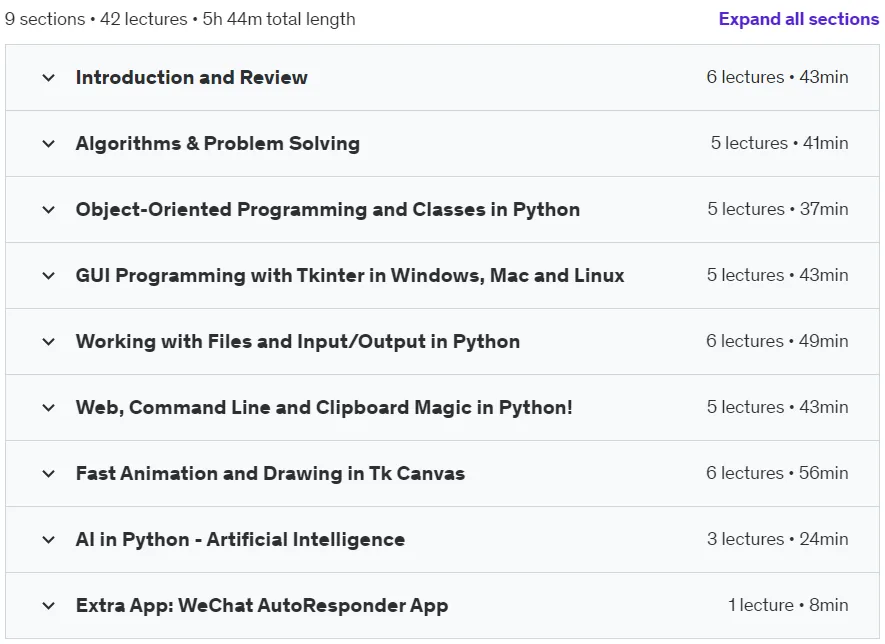This screenshot has height=644, width=885.
Task: Click the 6 lectures • 56min label
Action: 777,473
